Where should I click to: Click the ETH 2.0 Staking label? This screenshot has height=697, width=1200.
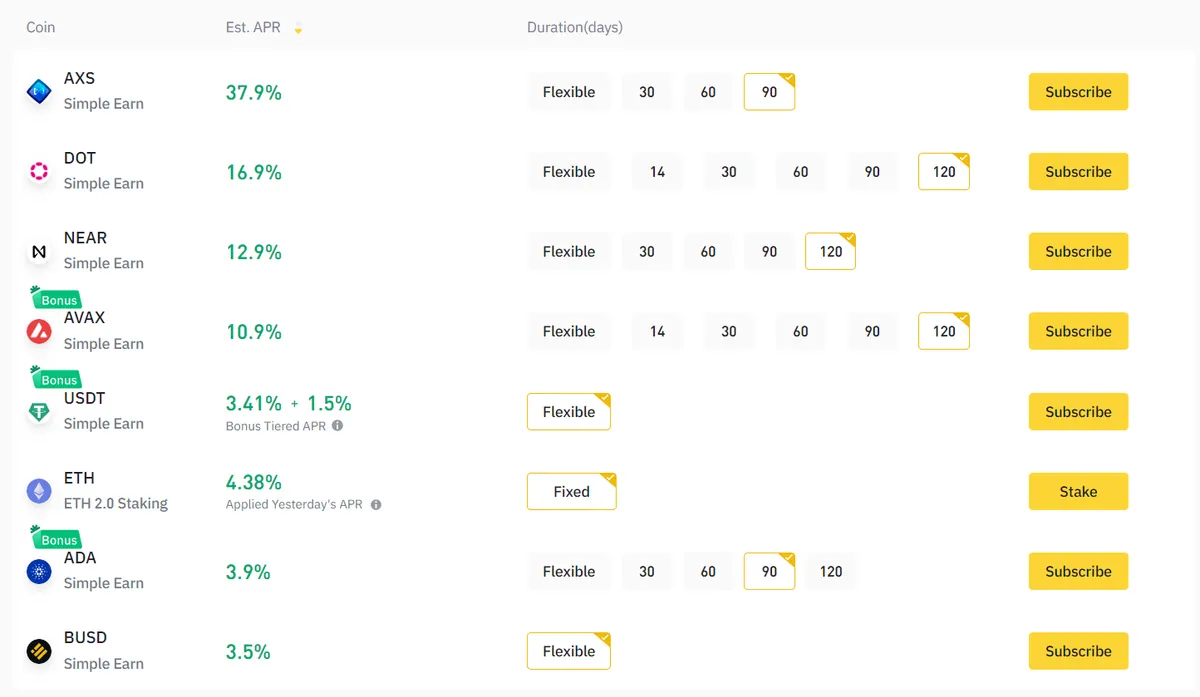click(x=116, y=503)
